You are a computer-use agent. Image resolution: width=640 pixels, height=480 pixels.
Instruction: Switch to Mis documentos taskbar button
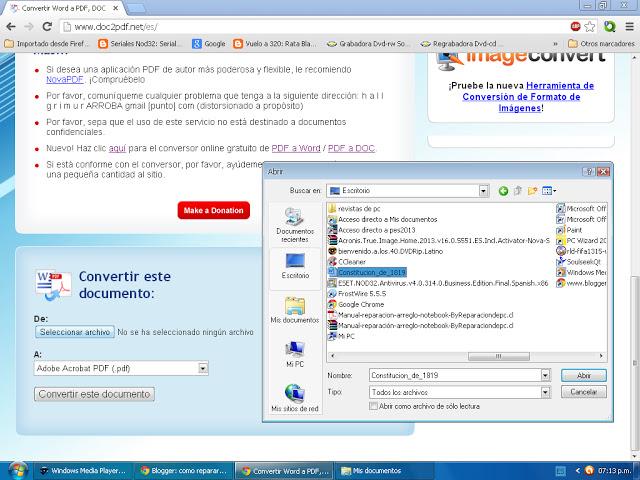384,471
